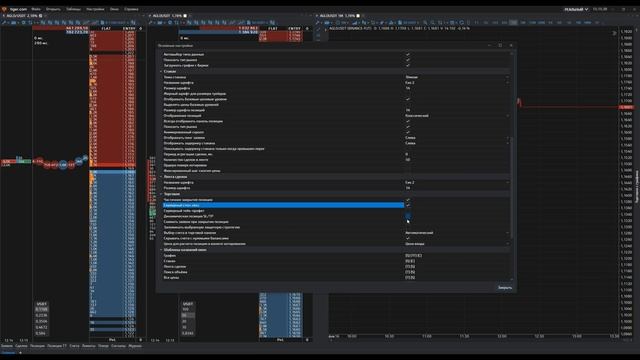Toggle 'Всегда отображать панель позиции' checkbox
The height and width of the screenshot is (360, 640).
tap(407, 121)
